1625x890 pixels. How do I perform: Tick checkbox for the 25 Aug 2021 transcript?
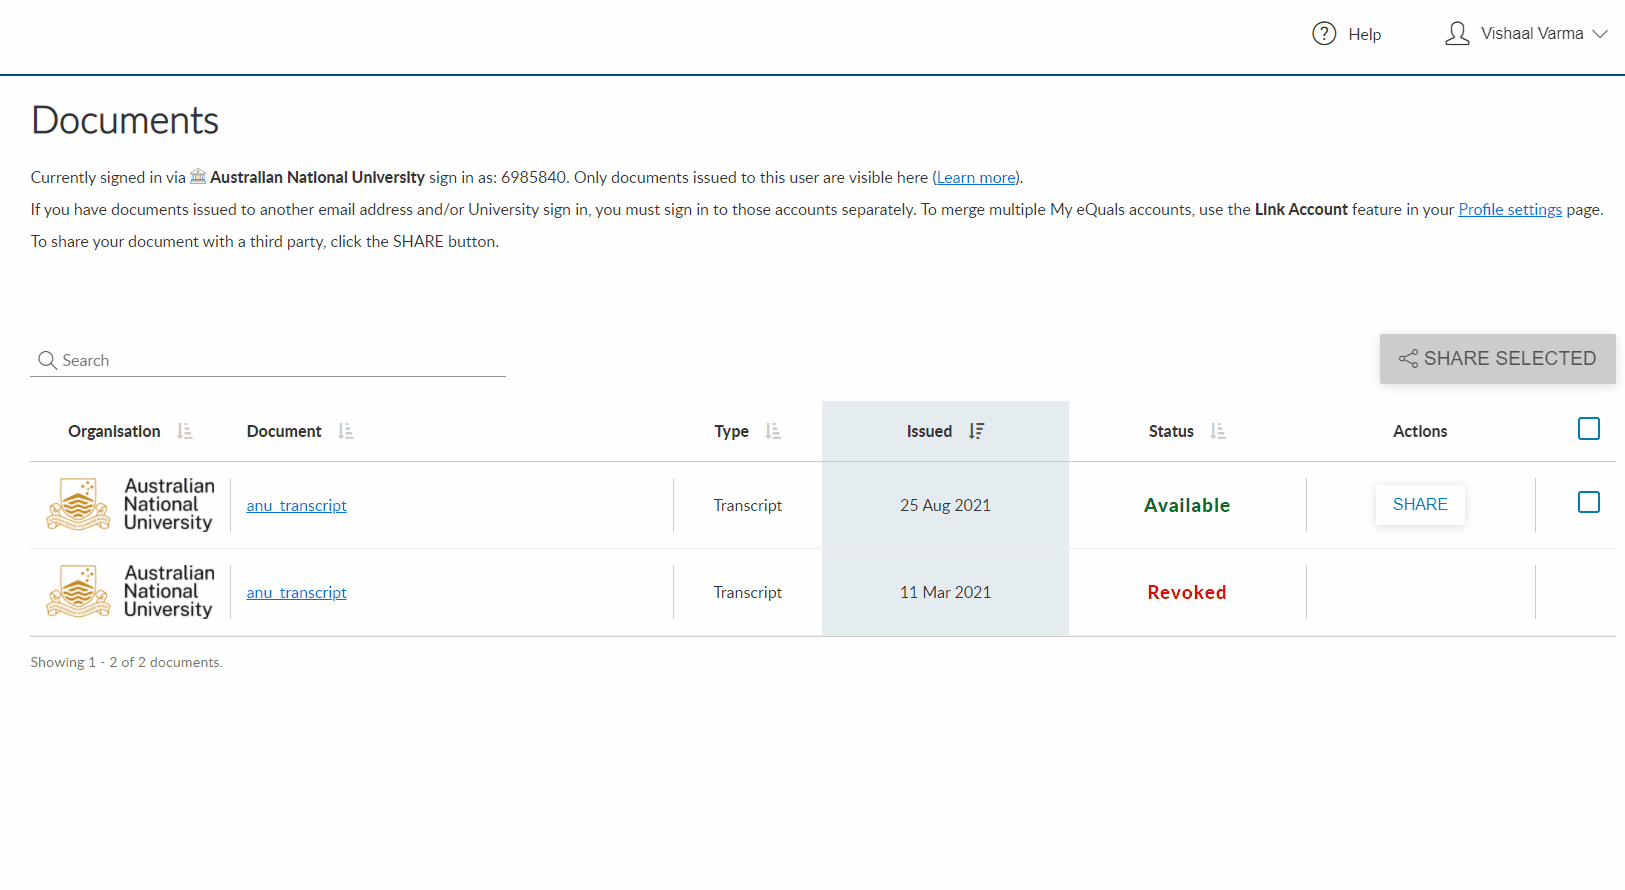tap(1589, 502)
